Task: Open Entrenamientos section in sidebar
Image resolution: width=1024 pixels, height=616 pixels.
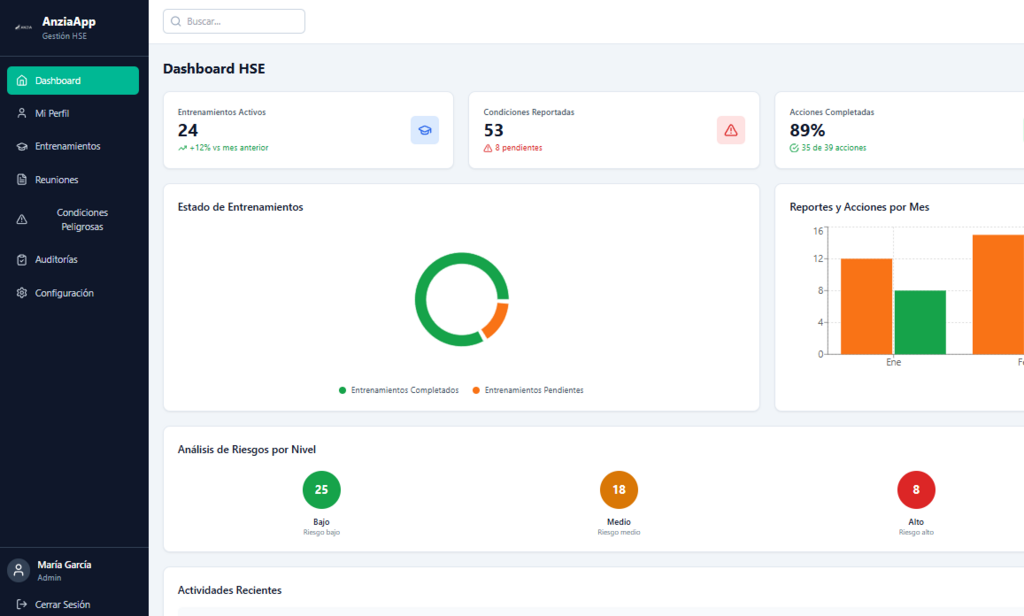Action: [x=67, y=146]
